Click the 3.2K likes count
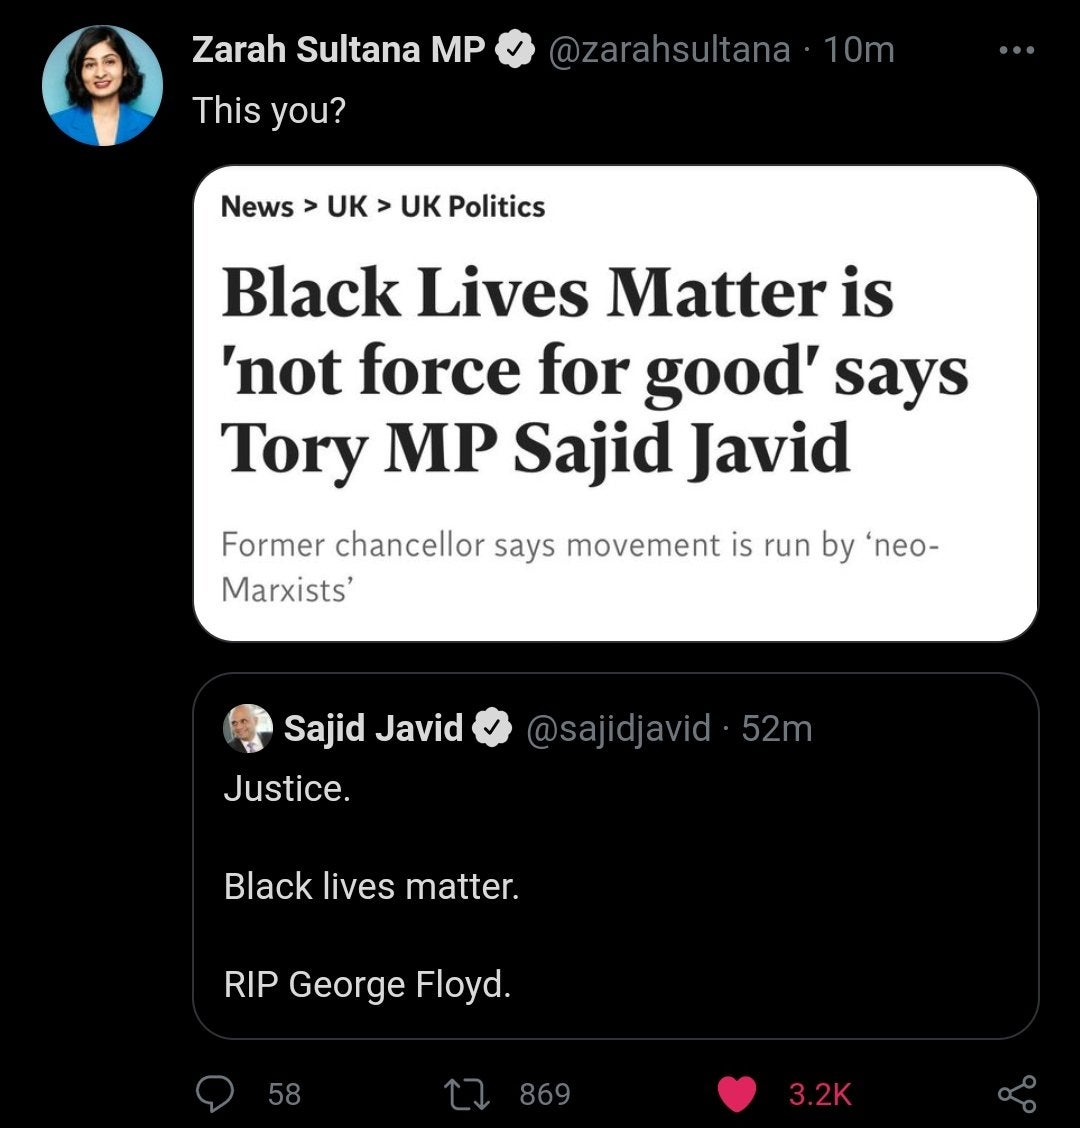 tap(820, 1094)
